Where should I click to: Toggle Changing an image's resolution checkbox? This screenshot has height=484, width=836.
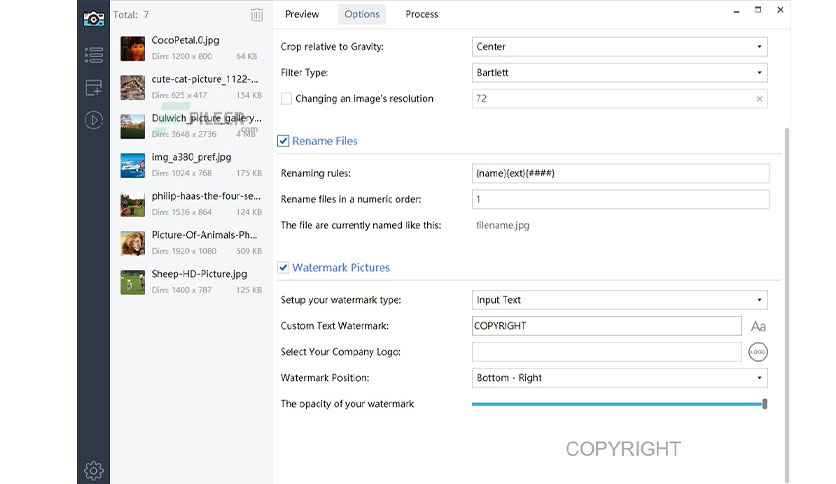click(x=286, y=99)
